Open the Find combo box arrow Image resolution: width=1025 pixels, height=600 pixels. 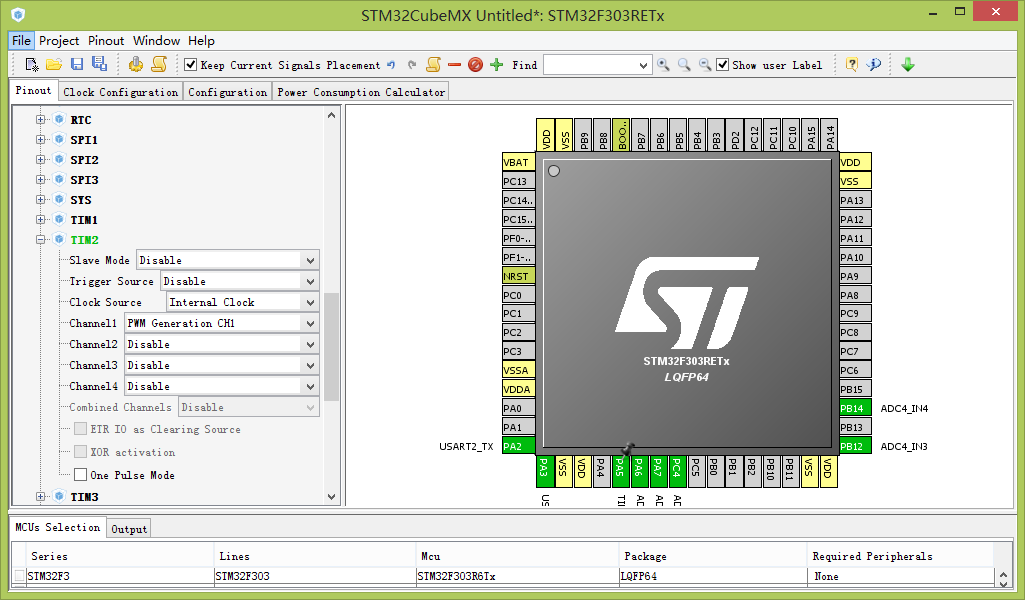(x=643, y=65)
